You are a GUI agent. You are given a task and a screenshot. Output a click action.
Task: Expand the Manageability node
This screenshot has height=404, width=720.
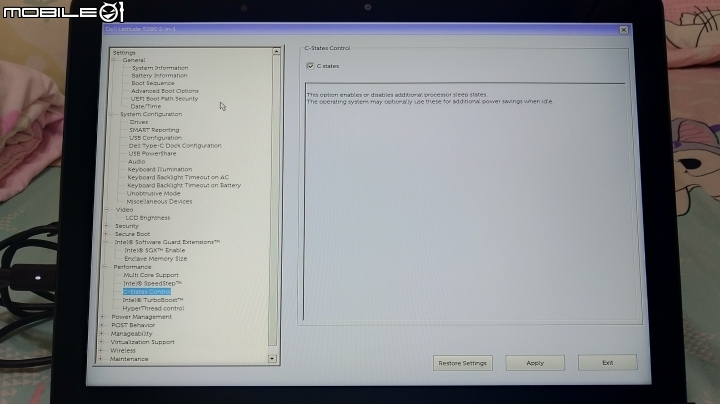click(x=102, y=334)
